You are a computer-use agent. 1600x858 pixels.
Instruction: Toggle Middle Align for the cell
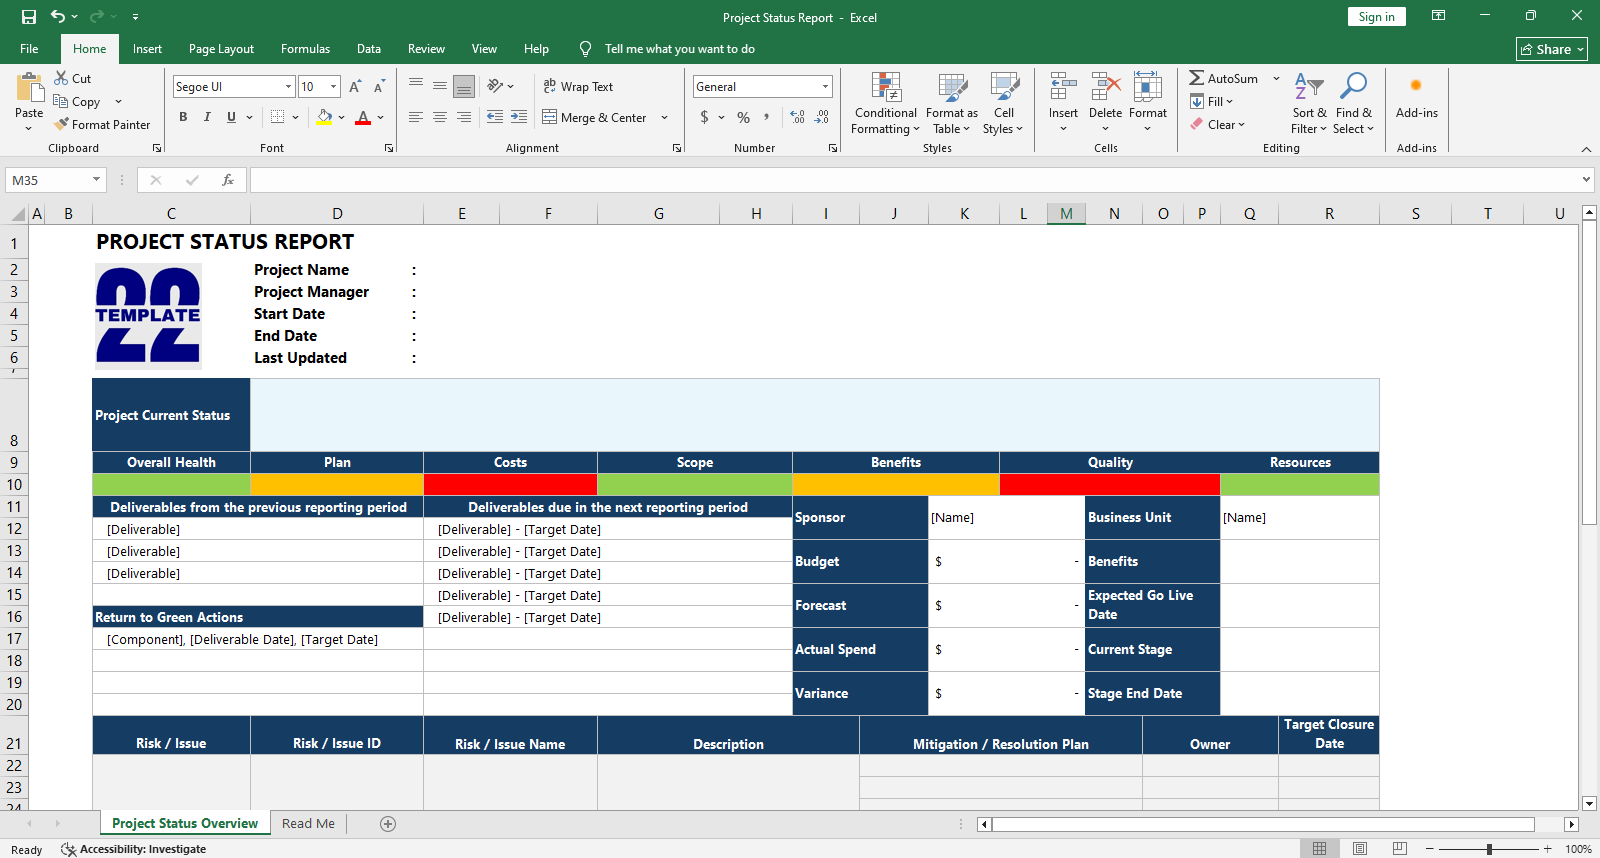440,87
